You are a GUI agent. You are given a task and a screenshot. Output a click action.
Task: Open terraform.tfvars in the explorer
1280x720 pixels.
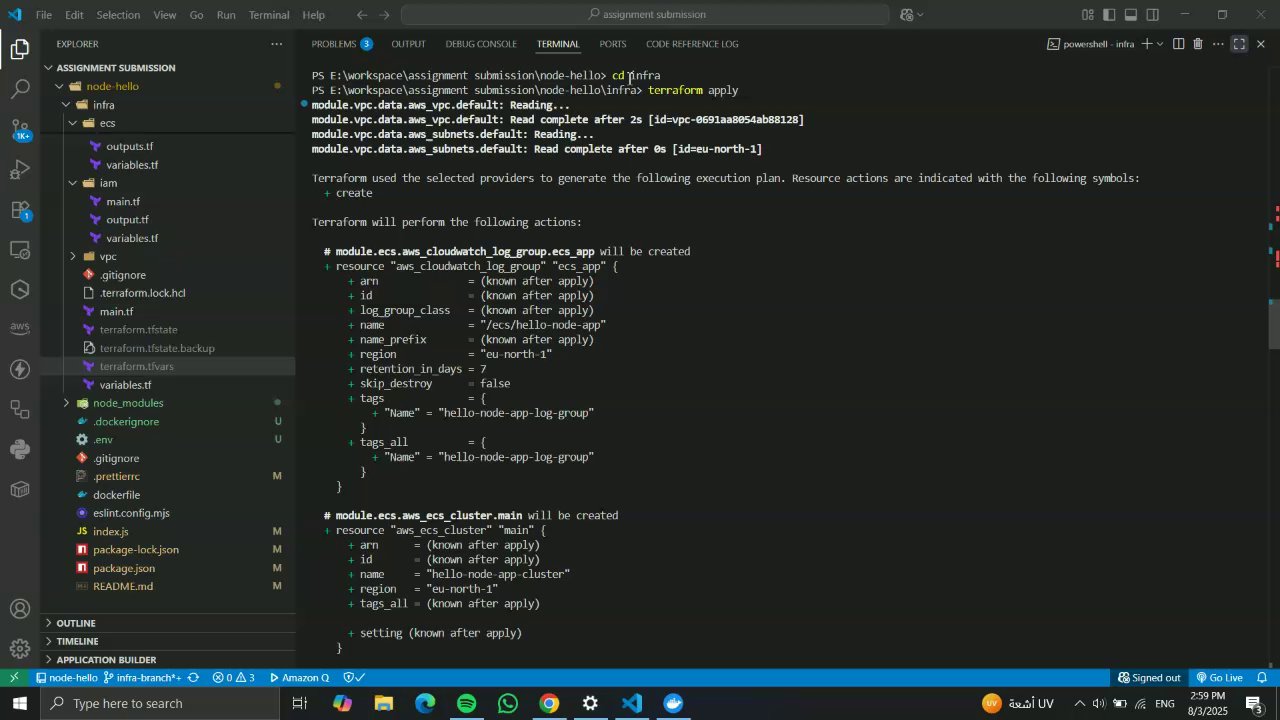pyautogui.click(x=137, y=367)
